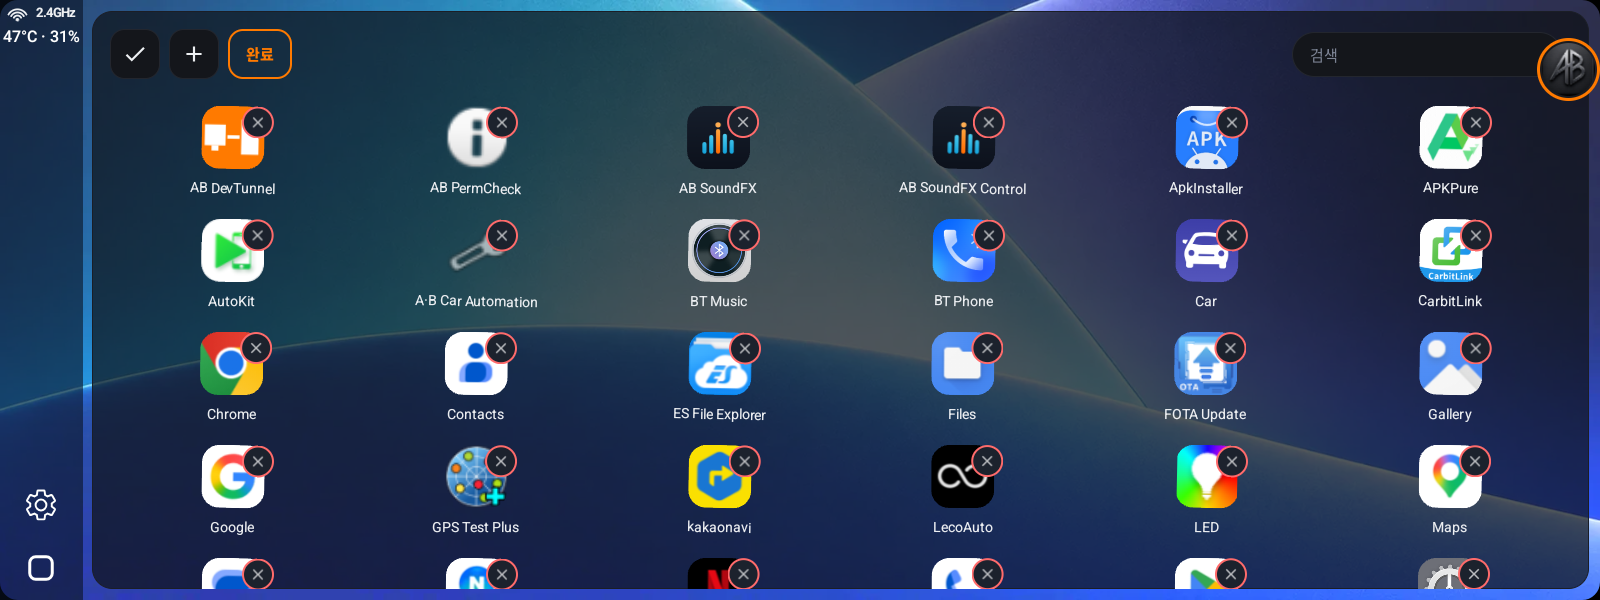Click X badge on AB SoundFX

pos(743,122)
